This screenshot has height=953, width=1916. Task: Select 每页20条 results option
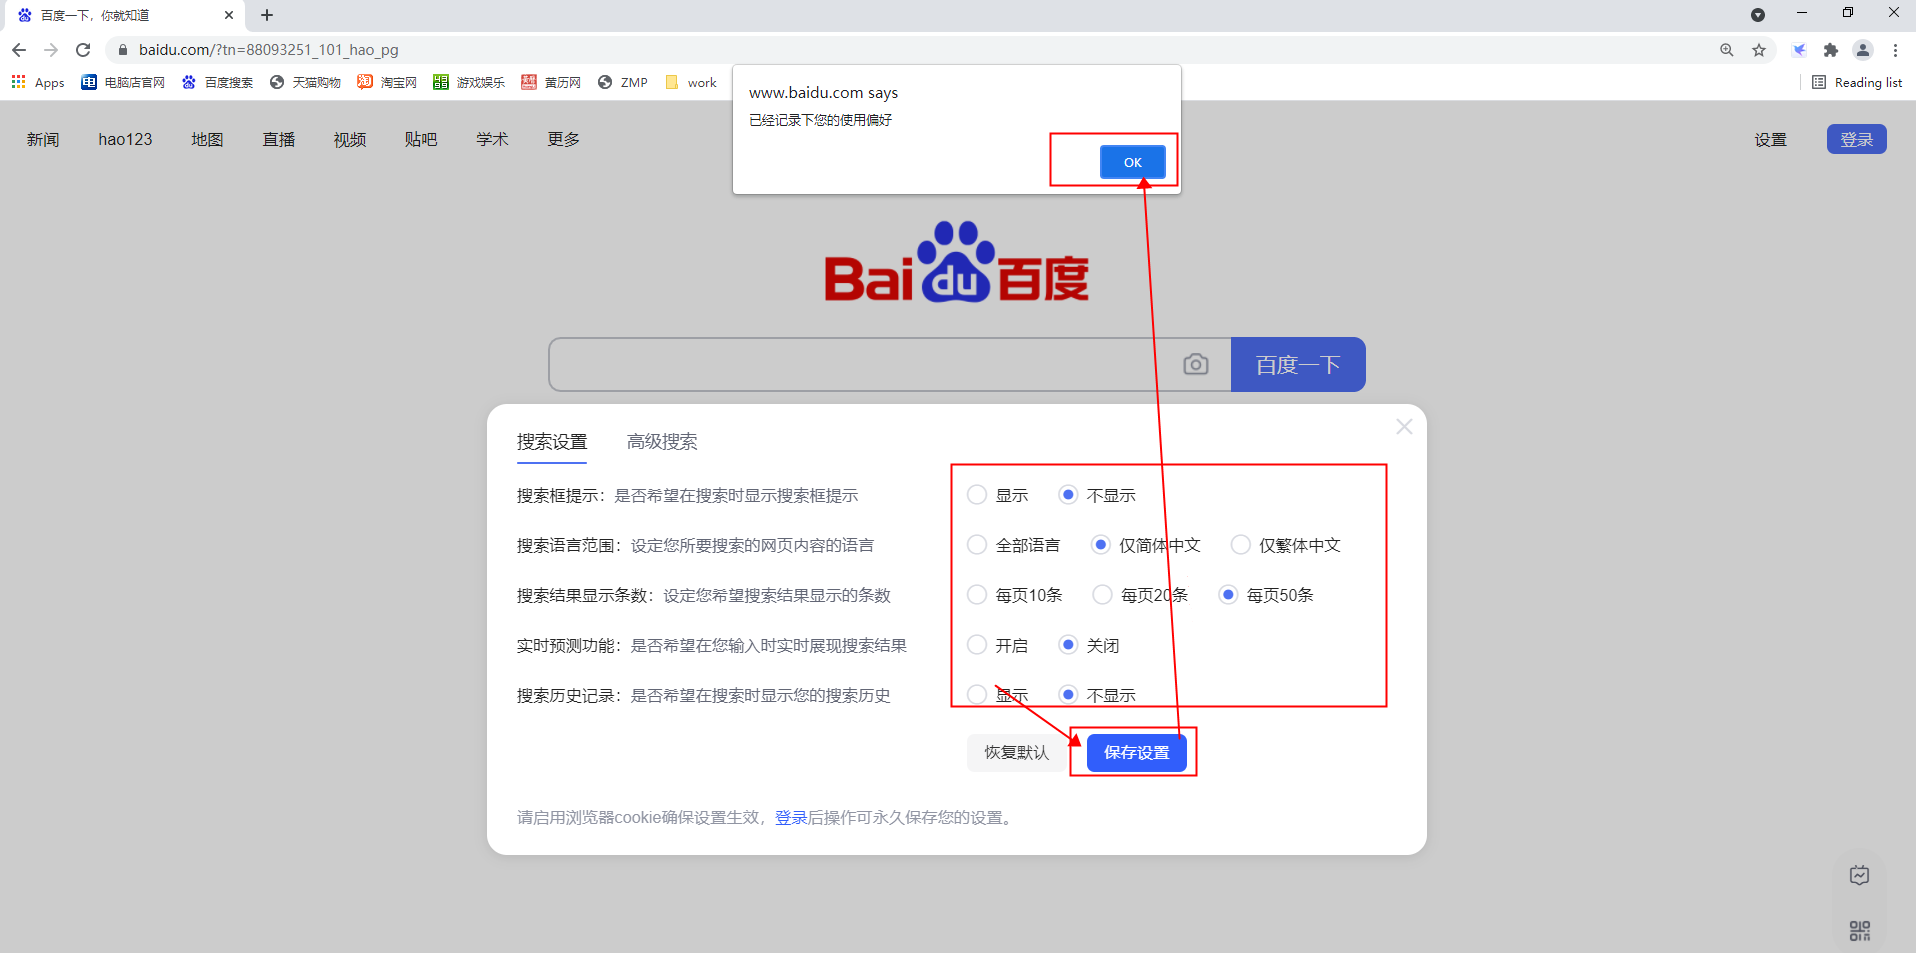coord(1102,595)
